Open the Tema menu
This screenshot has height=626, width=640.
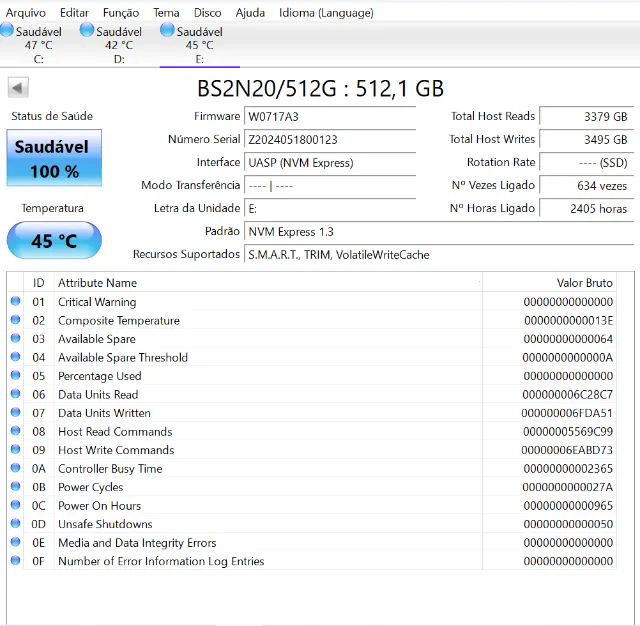166,13
